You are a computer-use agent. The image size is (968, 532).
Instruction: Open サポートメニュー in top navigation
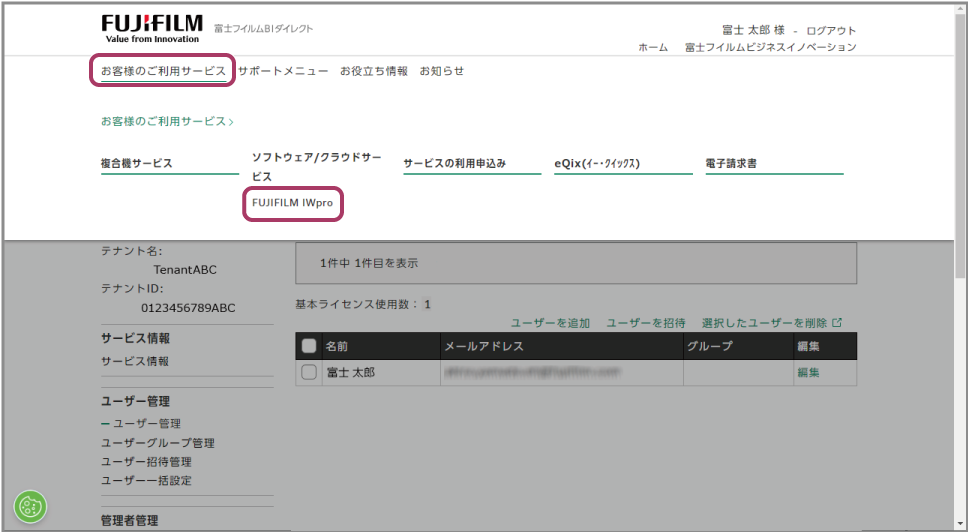[283, 71]
